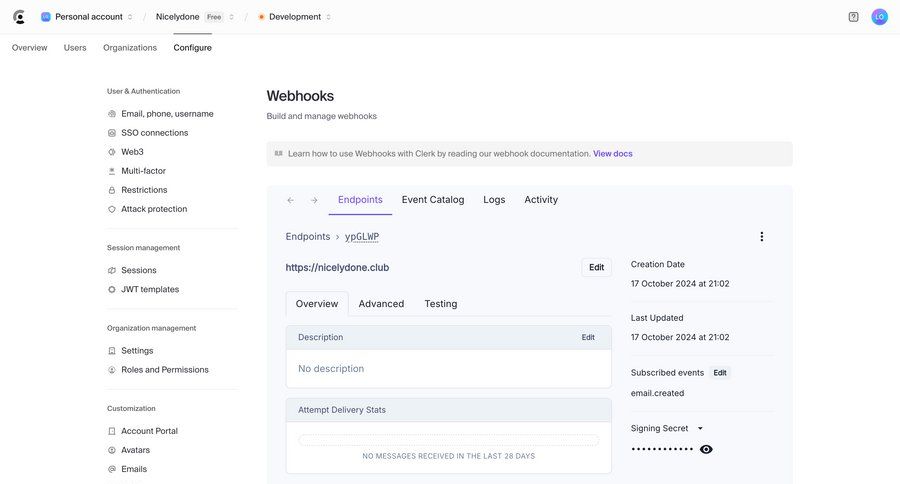The width and height of the screenshot is (900, 484).
Task: Open Email, phone, username settings
Action: [167, 114]
